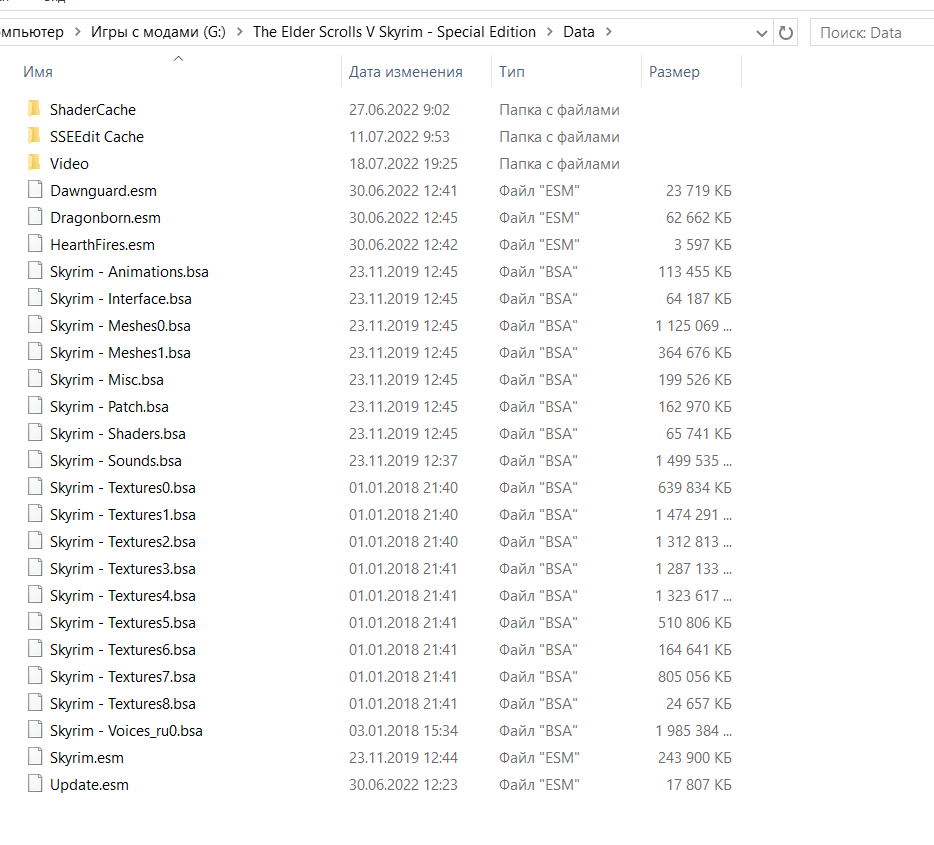The width and height of the screenshot is (934, 845).
Task: Click the Skyrim - Textures0.bsa file icon
Action: tap(35, 487)
